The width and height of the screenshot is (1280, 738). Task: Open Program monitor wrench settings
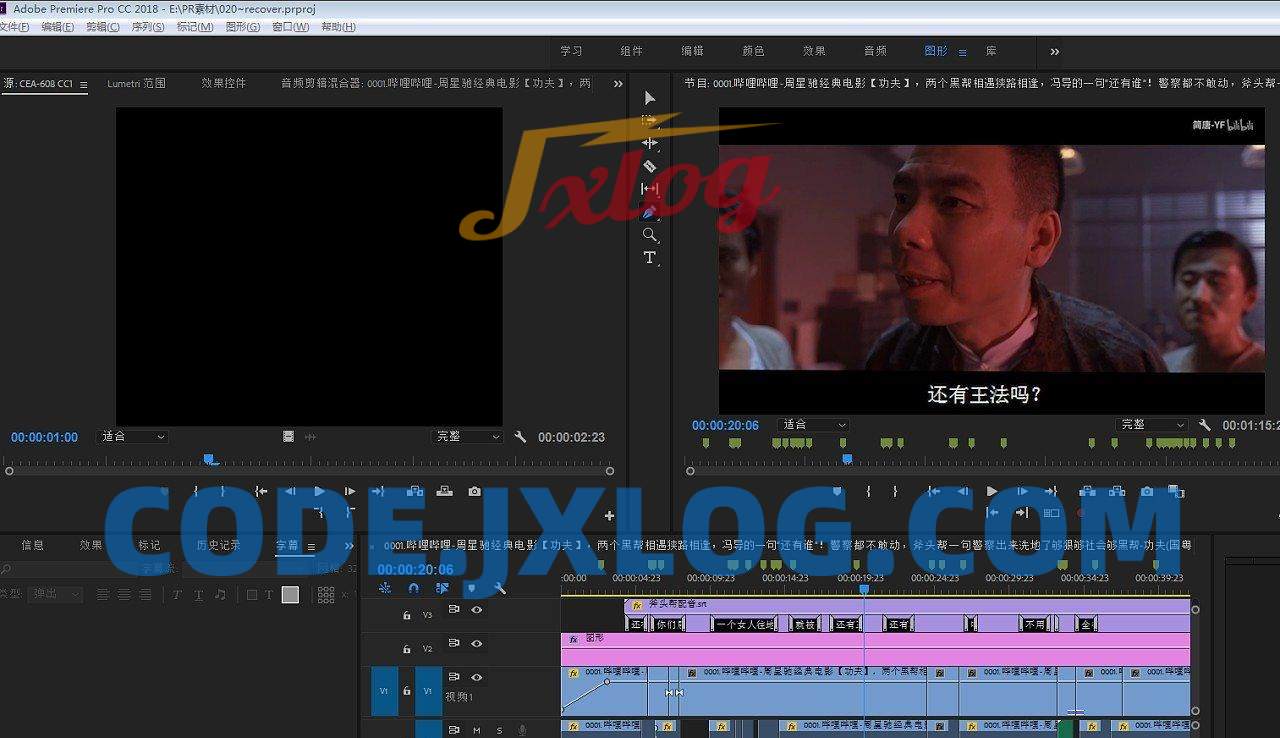[1205, 425]
